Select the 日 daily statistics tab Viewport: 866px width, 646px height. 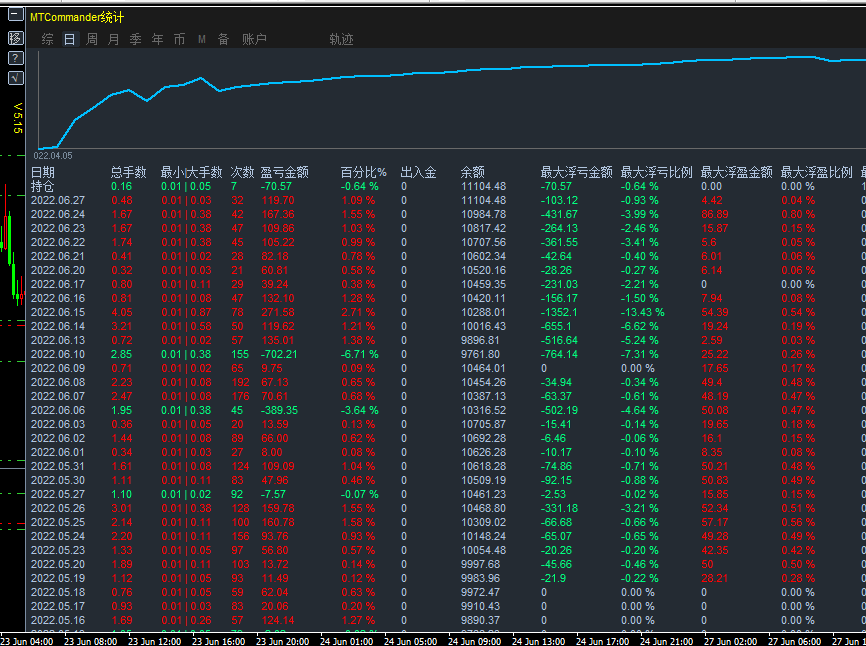(69, 40)
